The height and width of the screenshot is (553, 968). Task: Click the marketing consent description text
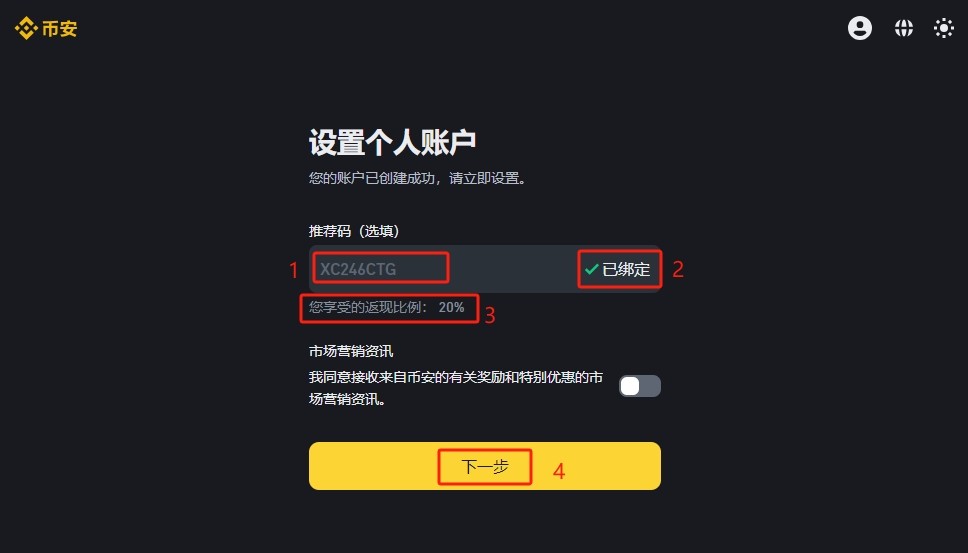tap(456, 388)
